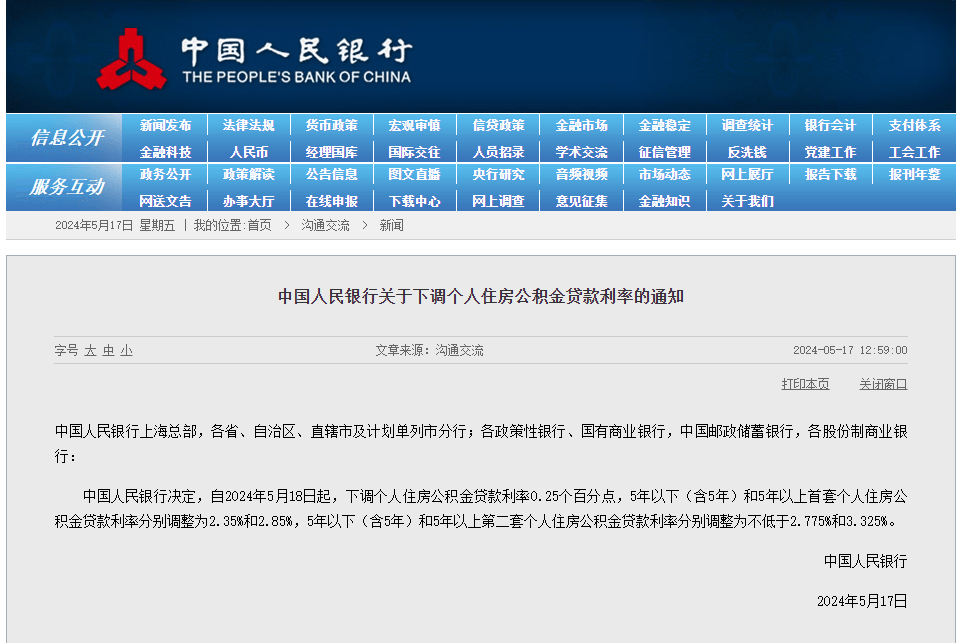964x643 pixels.
Task: Go to 网上调查 section
Action: [498, 201]
